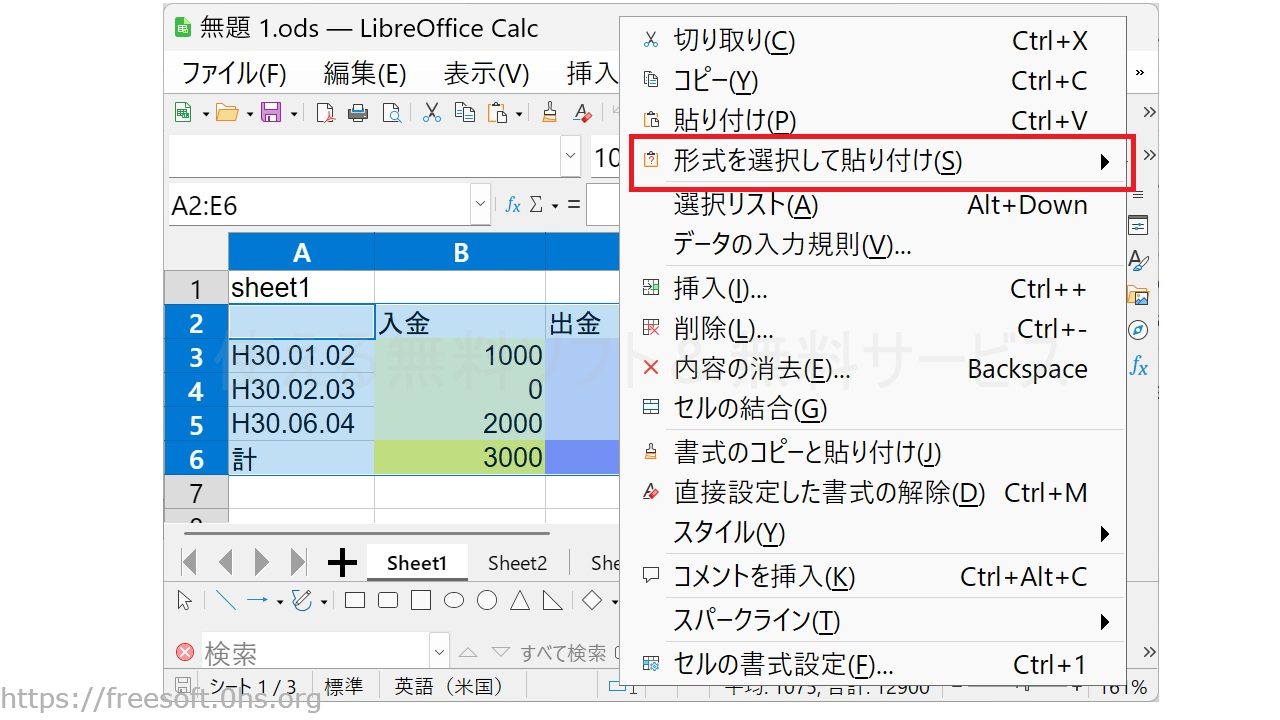Open the sidebar Navigator compass icon
The height and width of the screenshot is (720, 1280).
click(x=1138, y=330)
